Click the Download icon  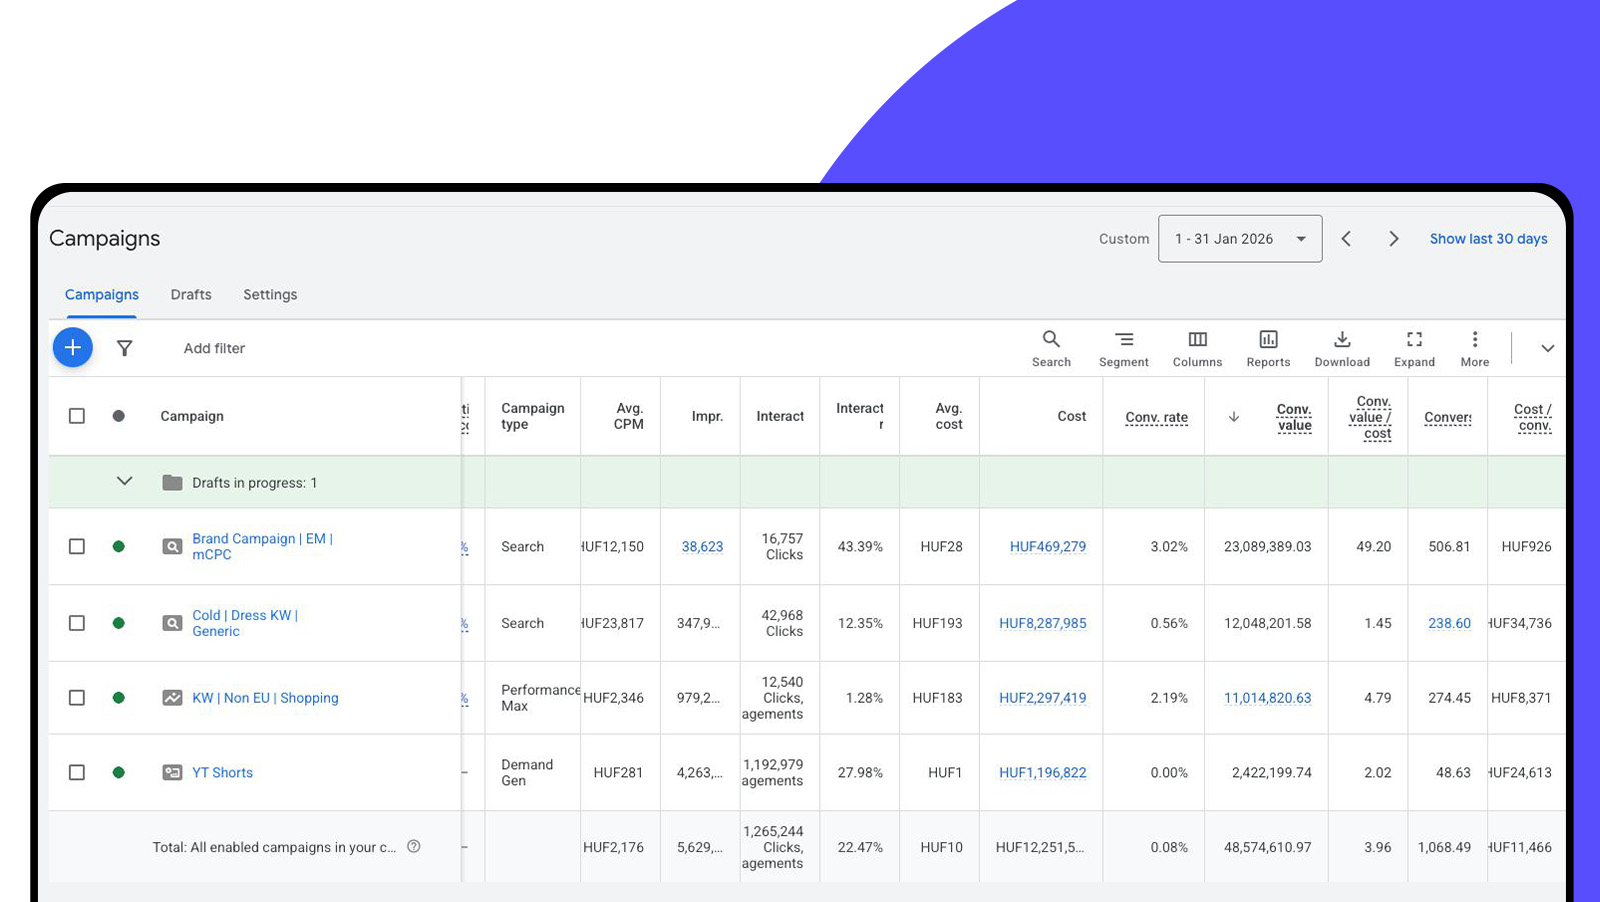click(x=1342, y=348)
